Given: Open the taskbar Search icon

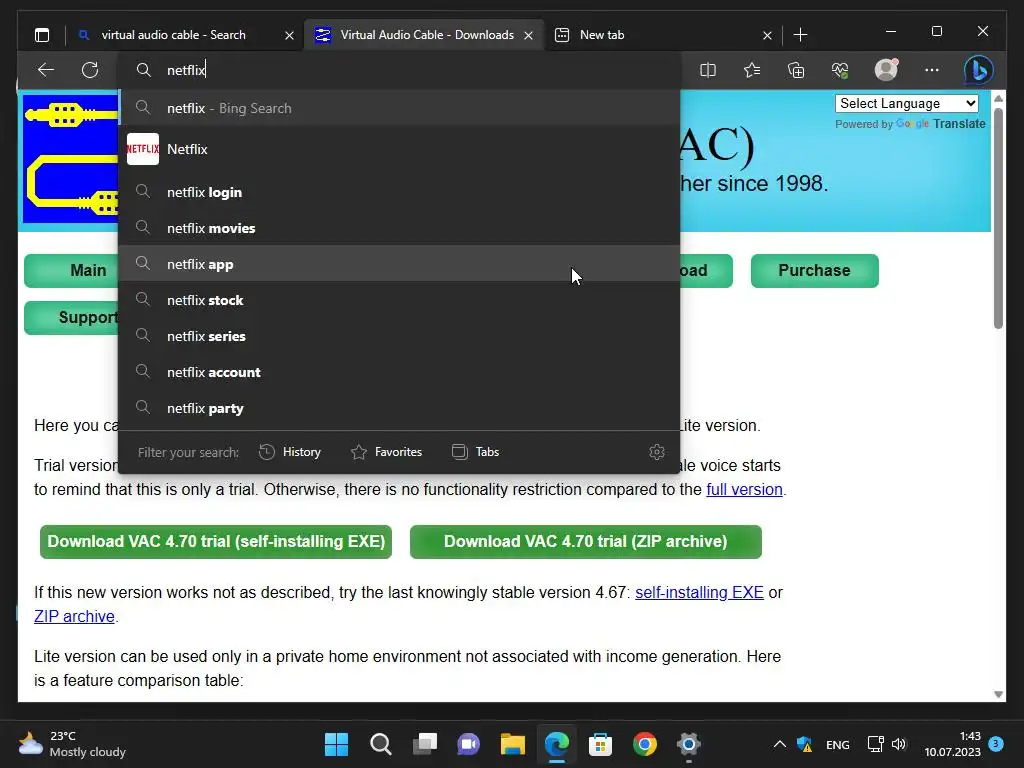Looking at the screenshot, I should (381, 744).
